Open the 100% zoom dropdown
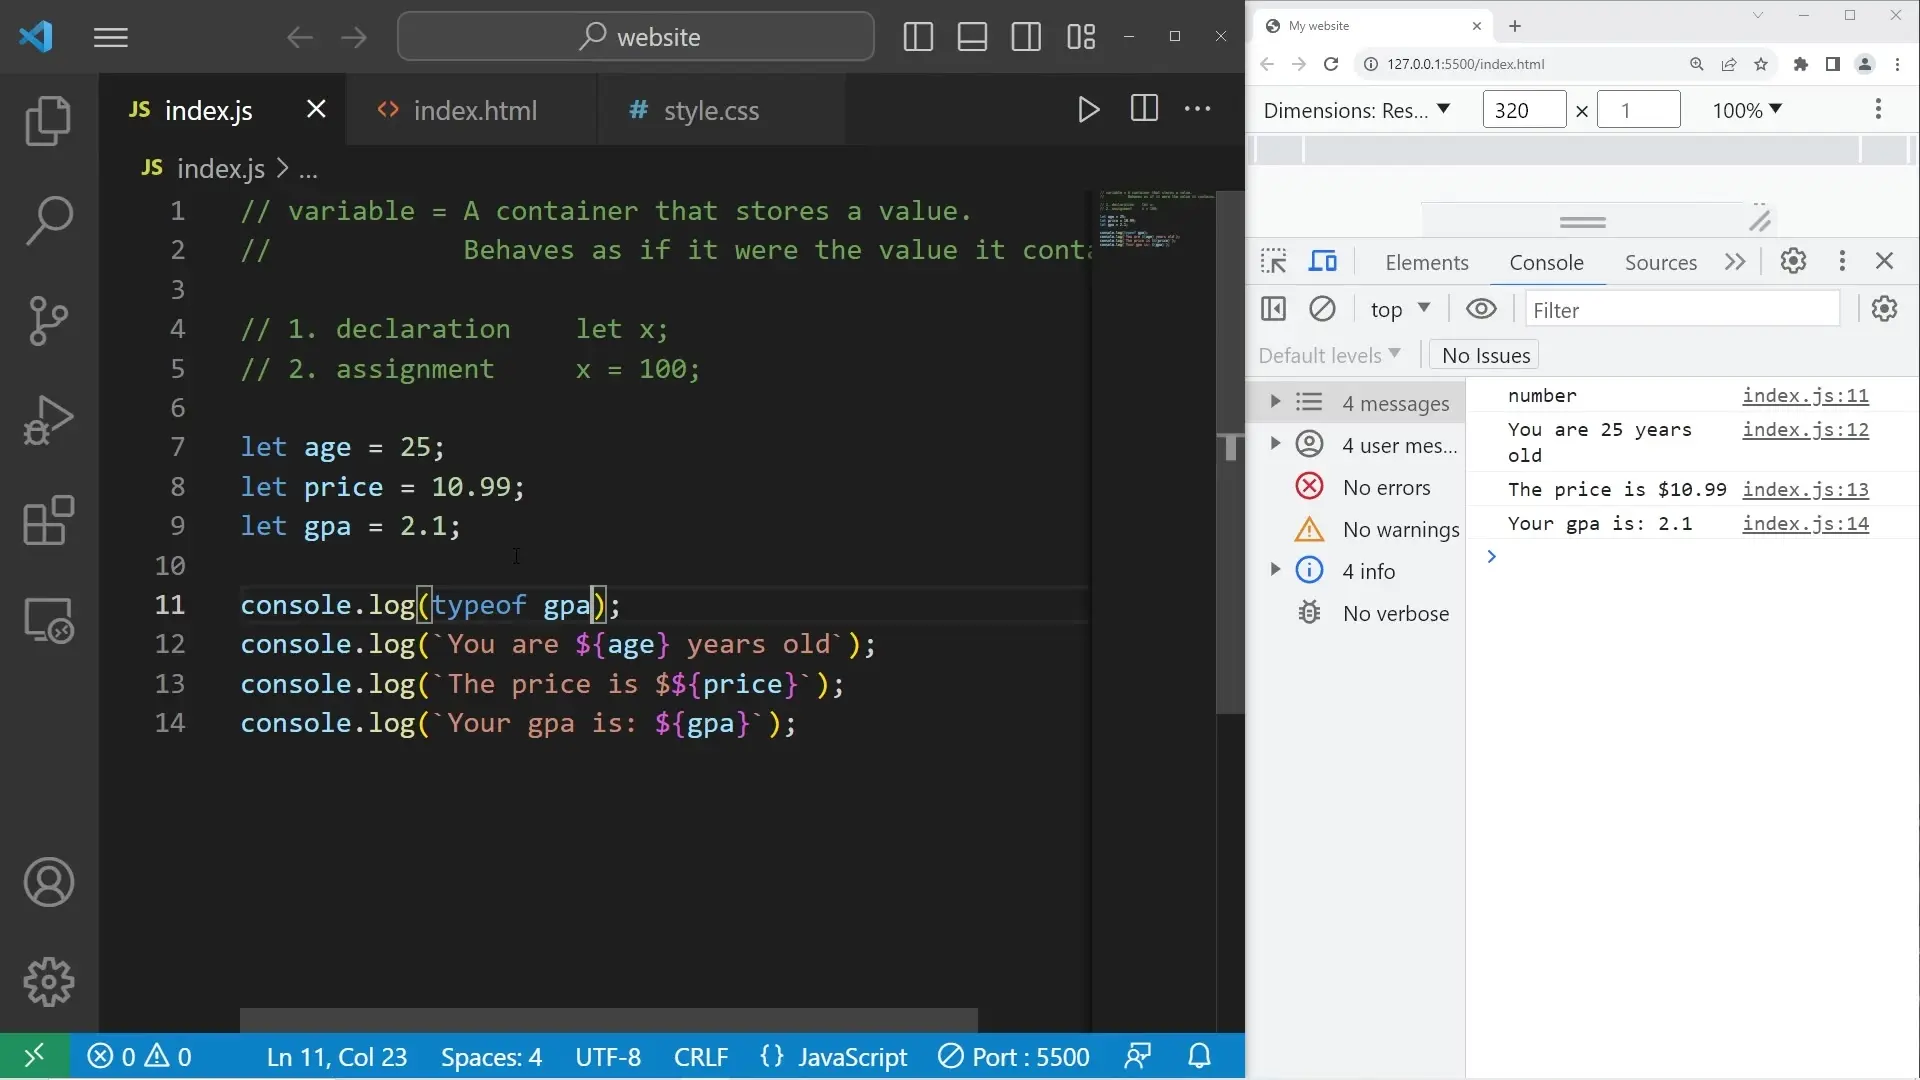This screenshot has height=1080, width=1920. pyautogui.click(x=1747, y=110)
